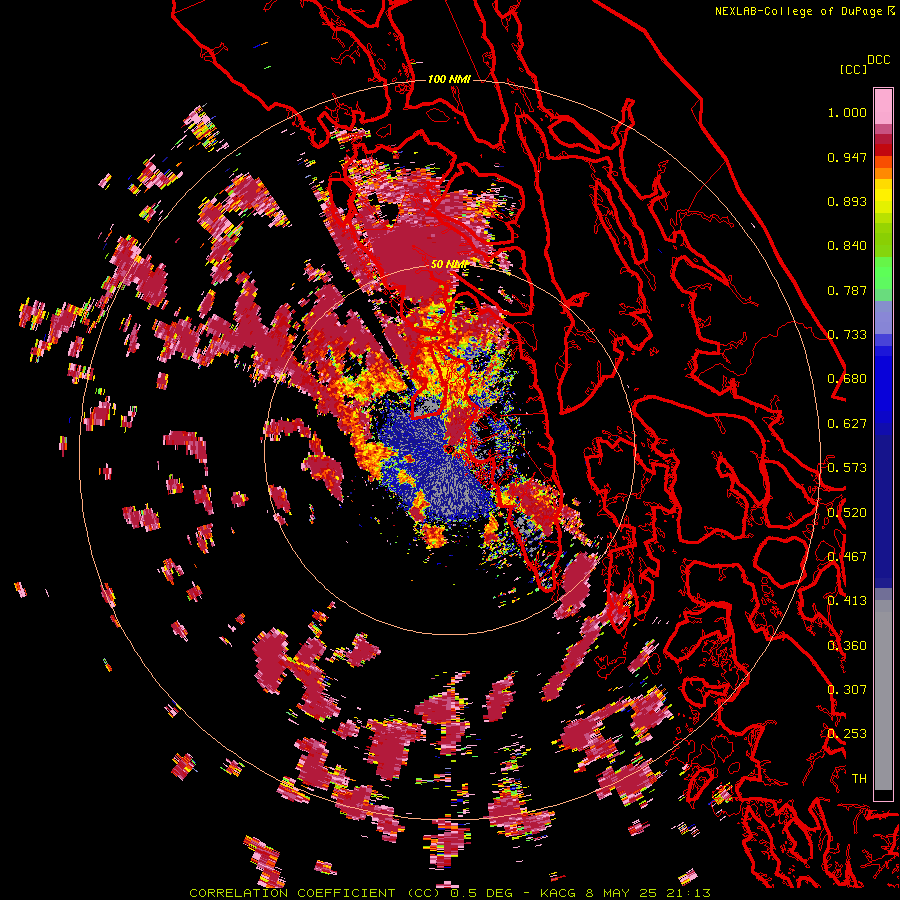The height and width of the screenshot is (900, 900).
Task: Pick the yellow color bar segment
Action: pyautogui.click(x=883, y=196)
